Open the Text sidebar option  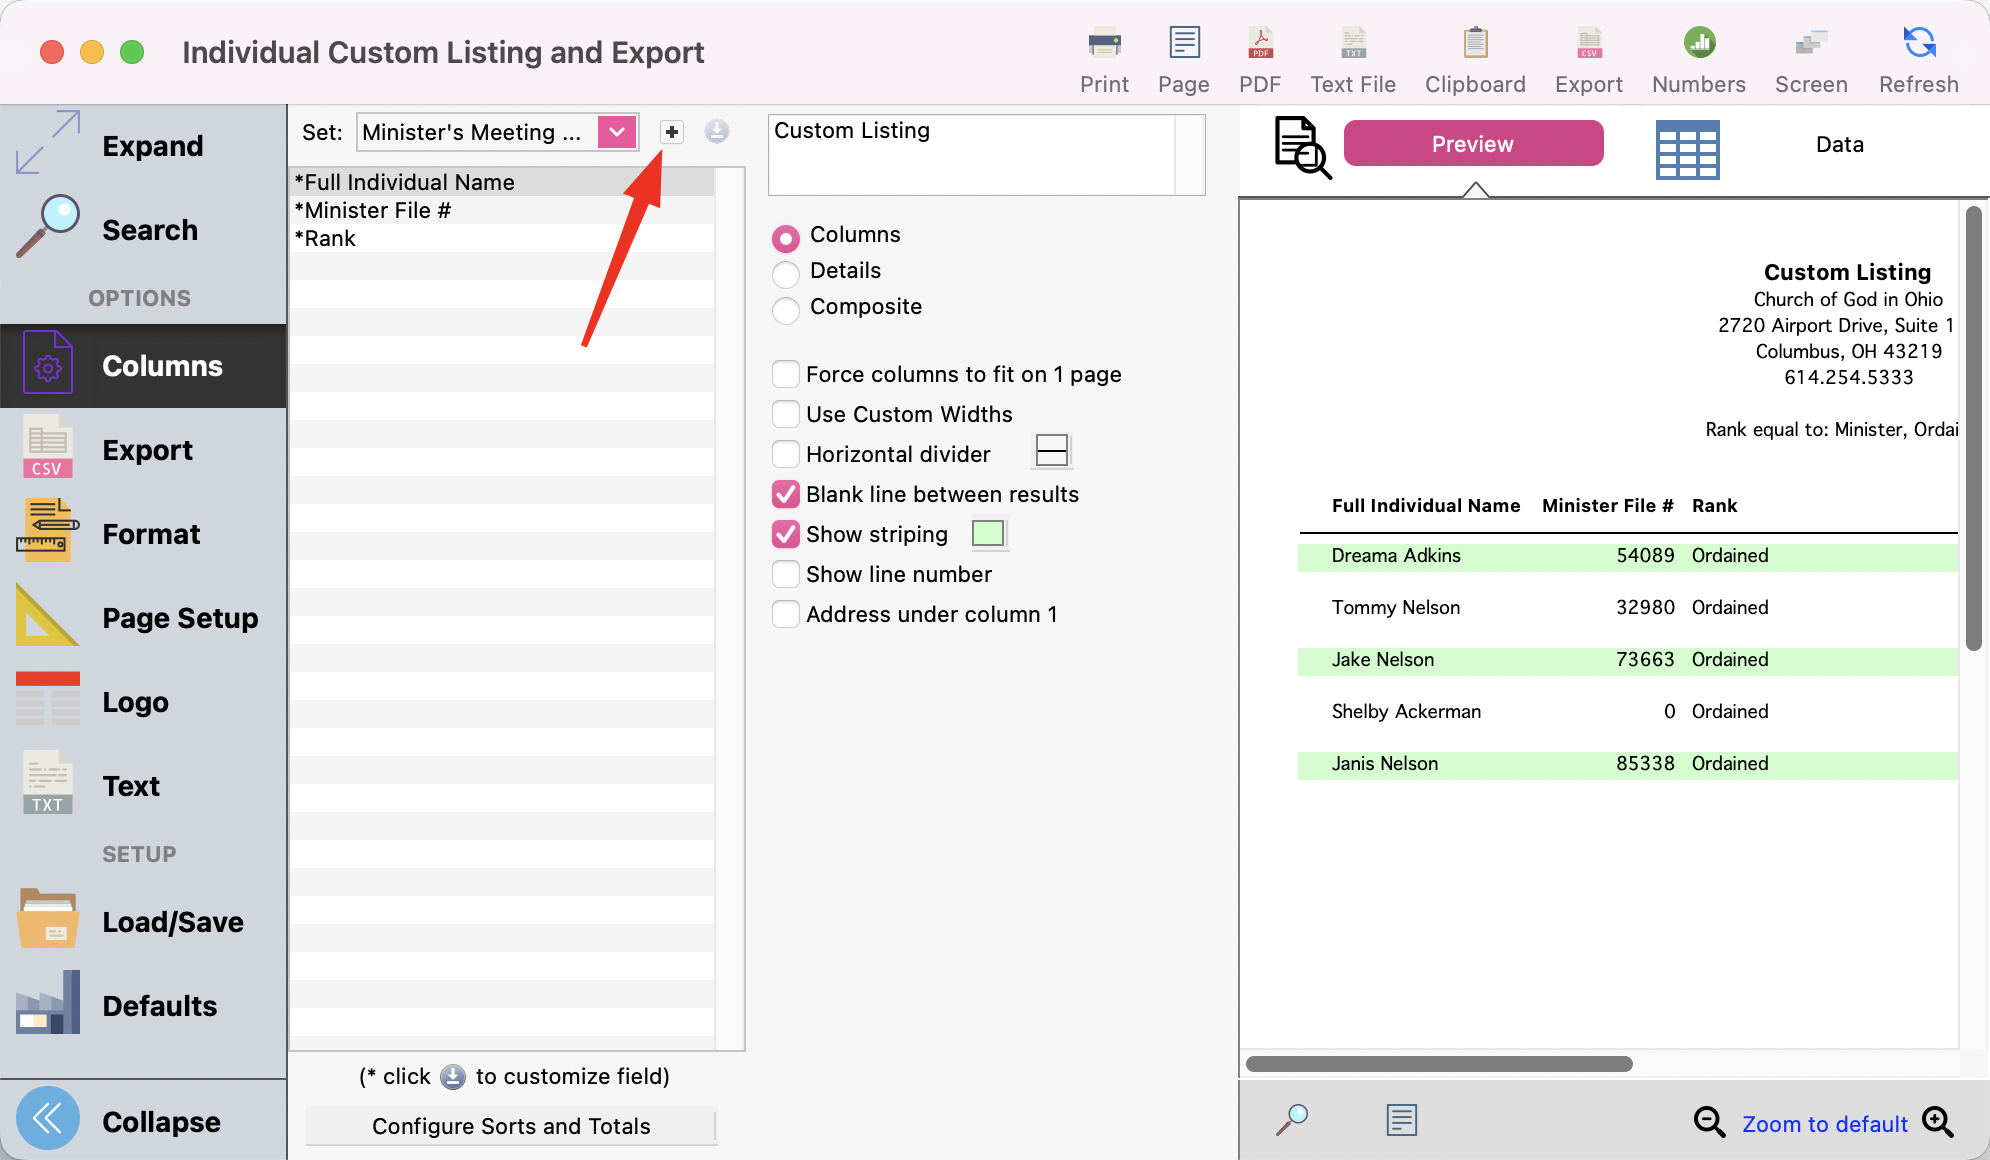coord(143,786)
